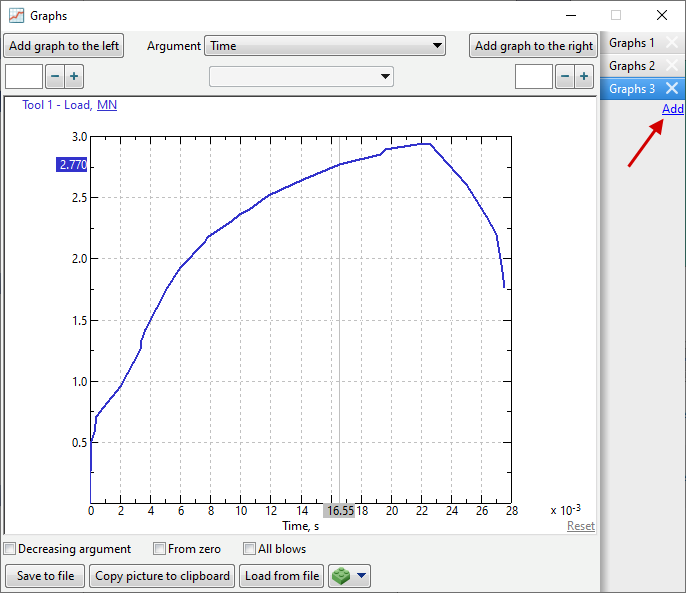Click the left minus stepper button

(55, 77)
